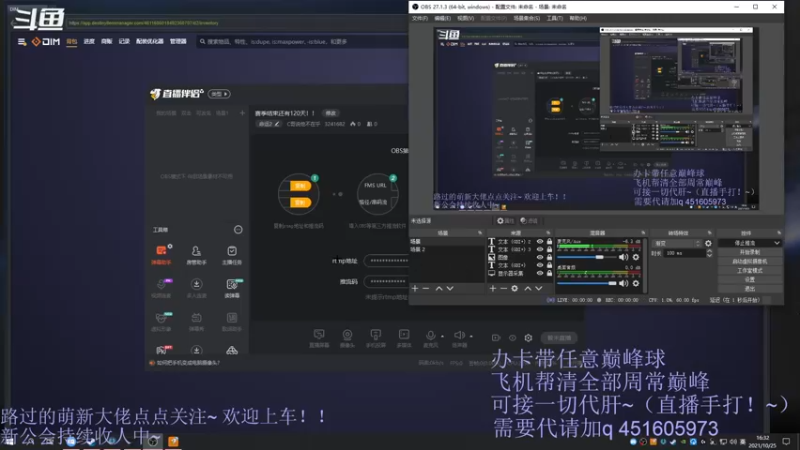Move scene up with arrow icon
The image size is (800, 450).
(439, 288)
